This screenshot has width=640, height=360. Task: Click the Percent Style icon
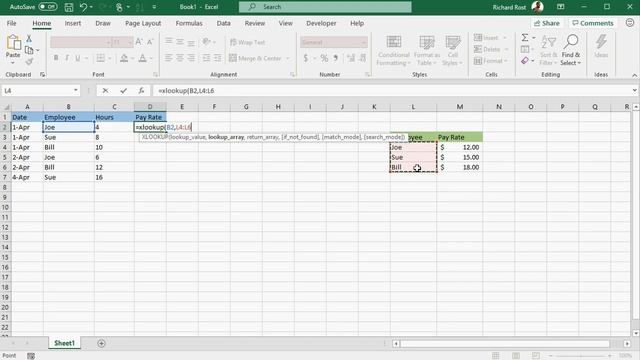click(324, 58)
